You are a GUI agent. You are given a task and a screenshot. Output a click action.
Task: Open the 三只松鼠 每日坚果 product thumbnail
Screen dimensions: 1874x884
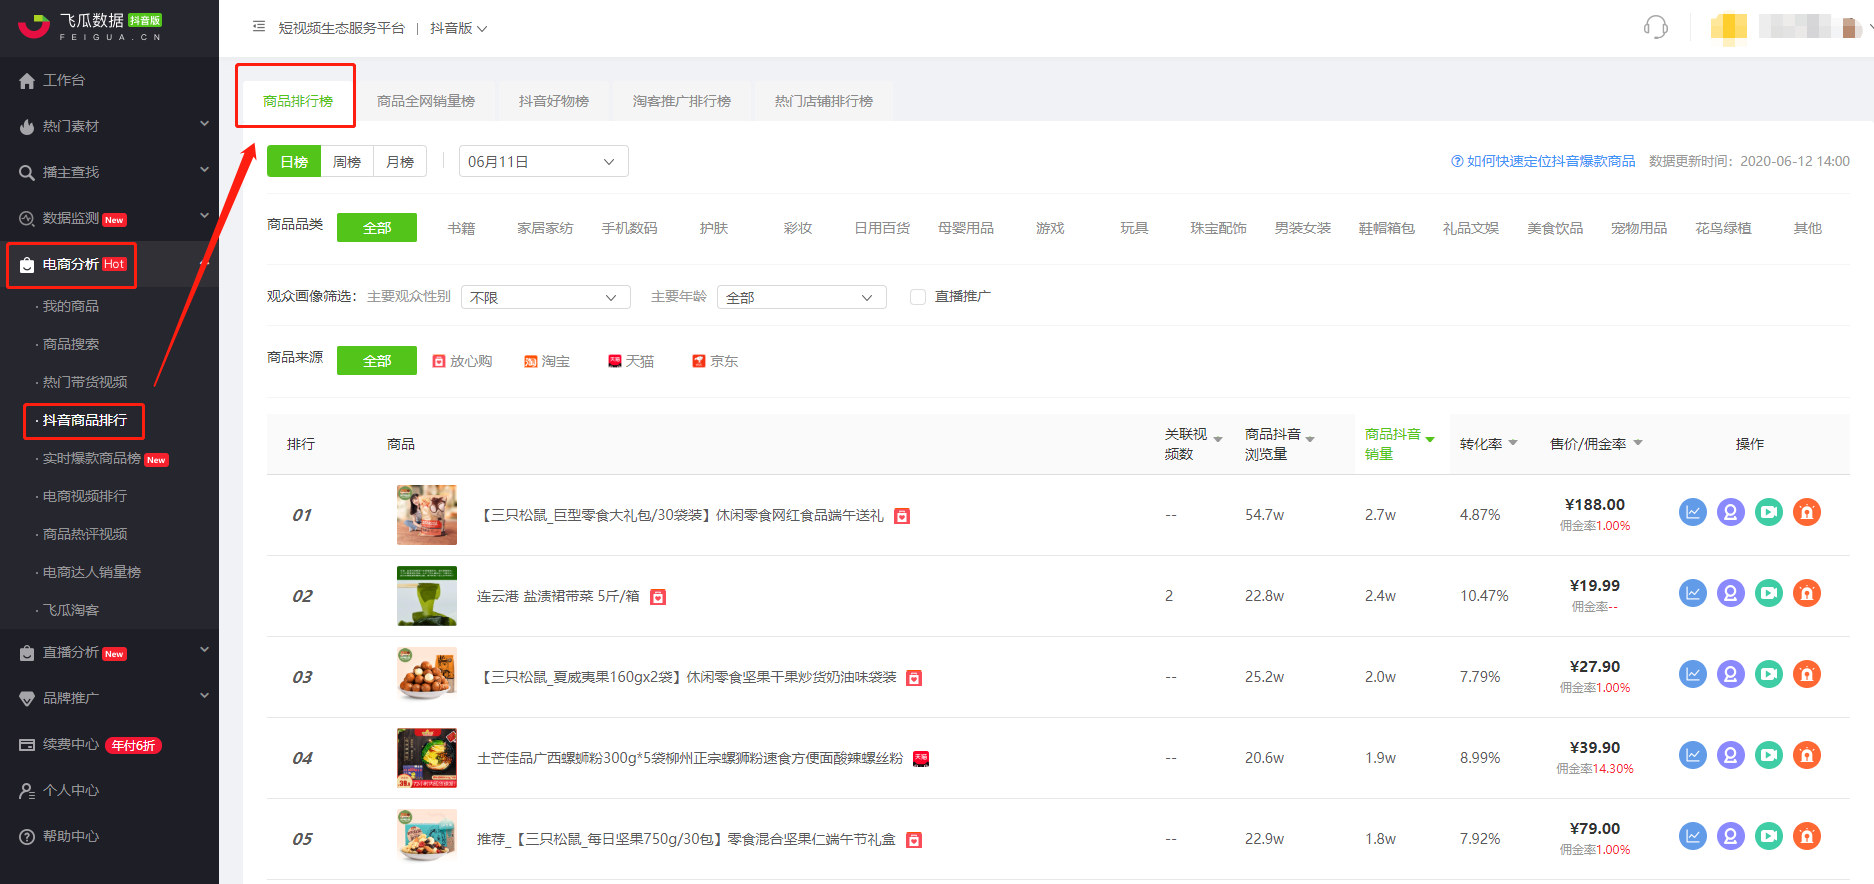pyautogui.click(x=427, y=838)
